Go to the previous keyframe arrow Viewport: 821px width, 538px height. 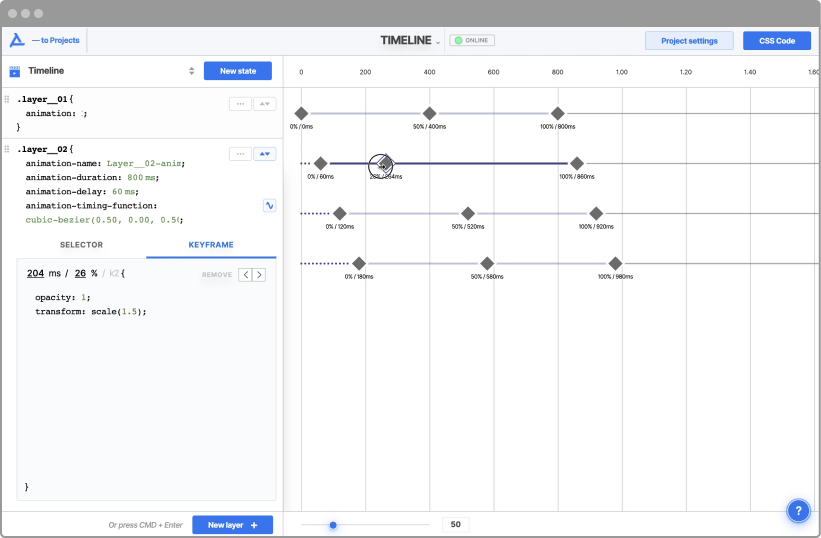coord(245,275)
